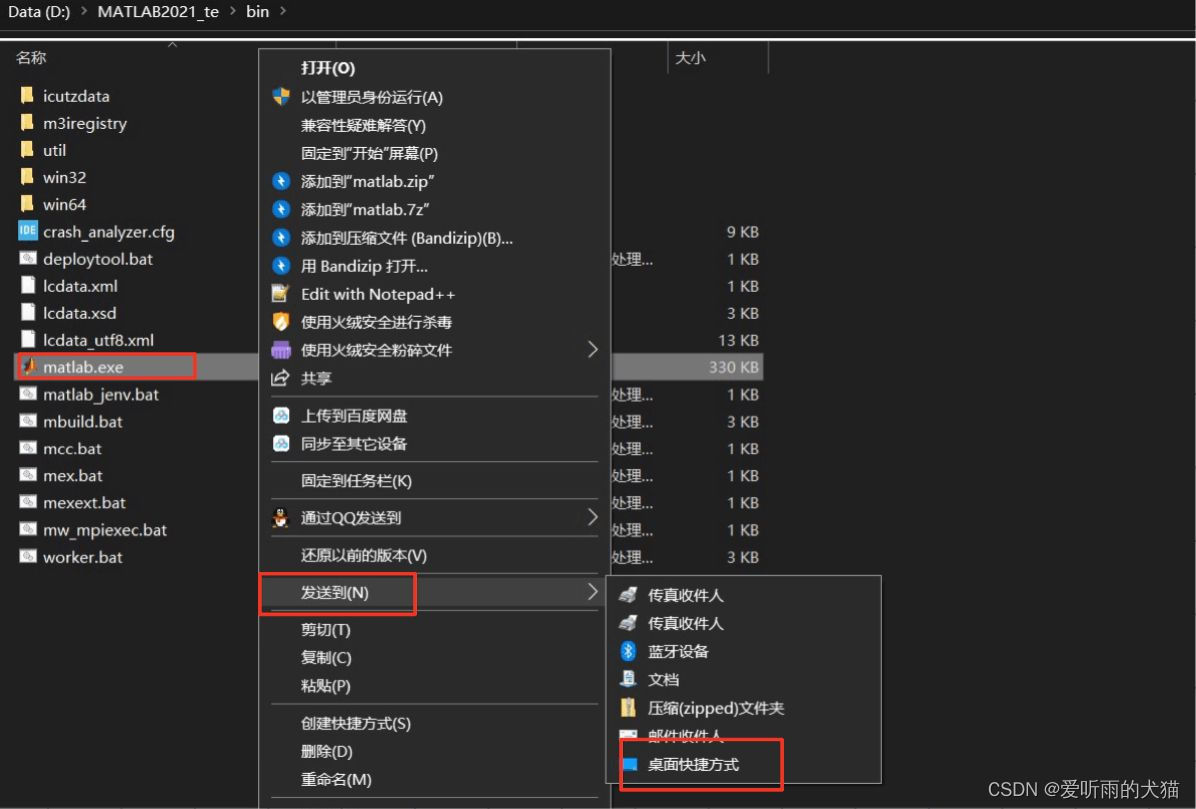Click the 330 KB size cell

click(x=733, y=367)
